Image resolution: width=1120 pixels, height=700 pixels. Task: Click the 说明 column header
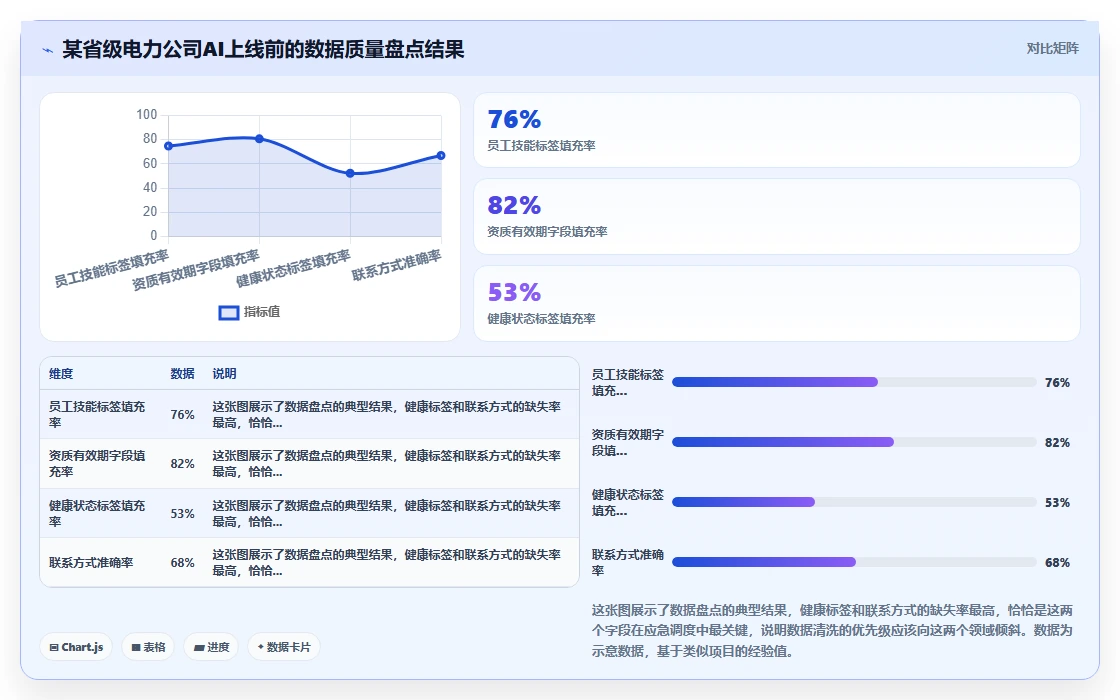224,374
